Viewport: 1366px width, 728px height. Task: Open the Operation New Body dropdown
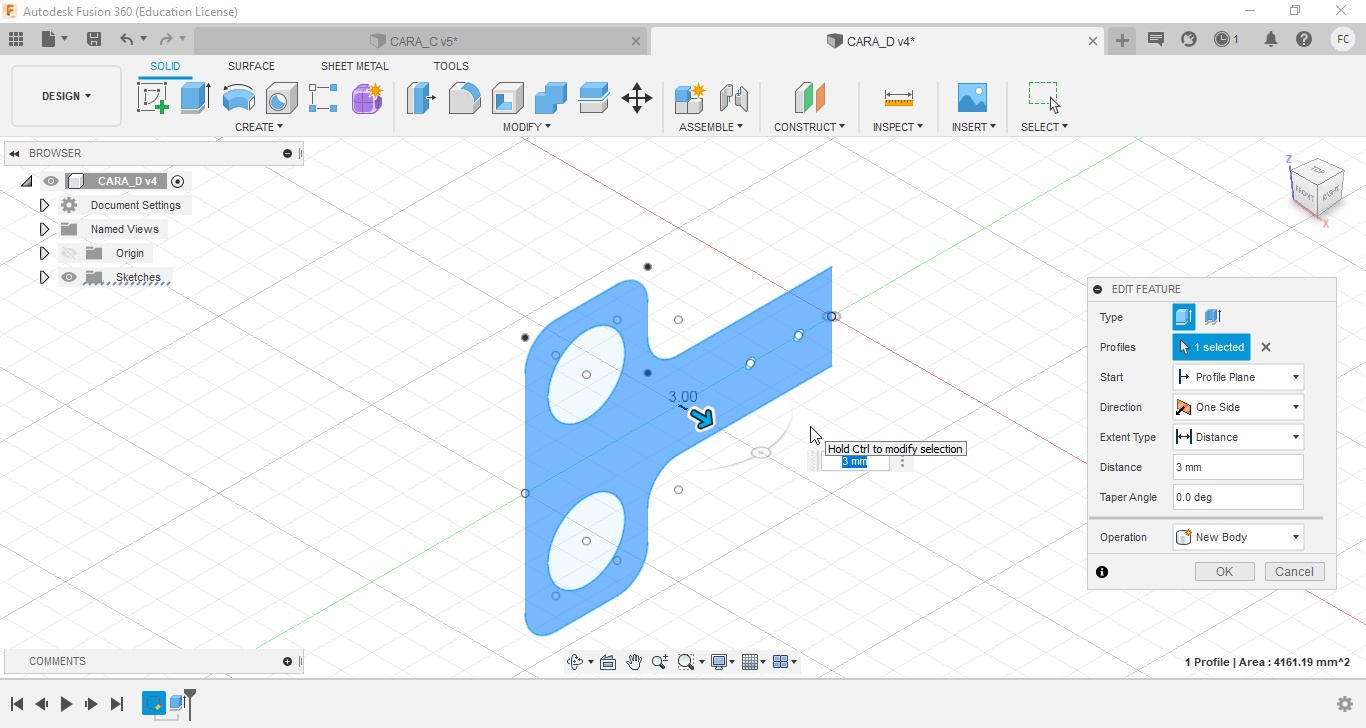click(x=1238, y=537)
